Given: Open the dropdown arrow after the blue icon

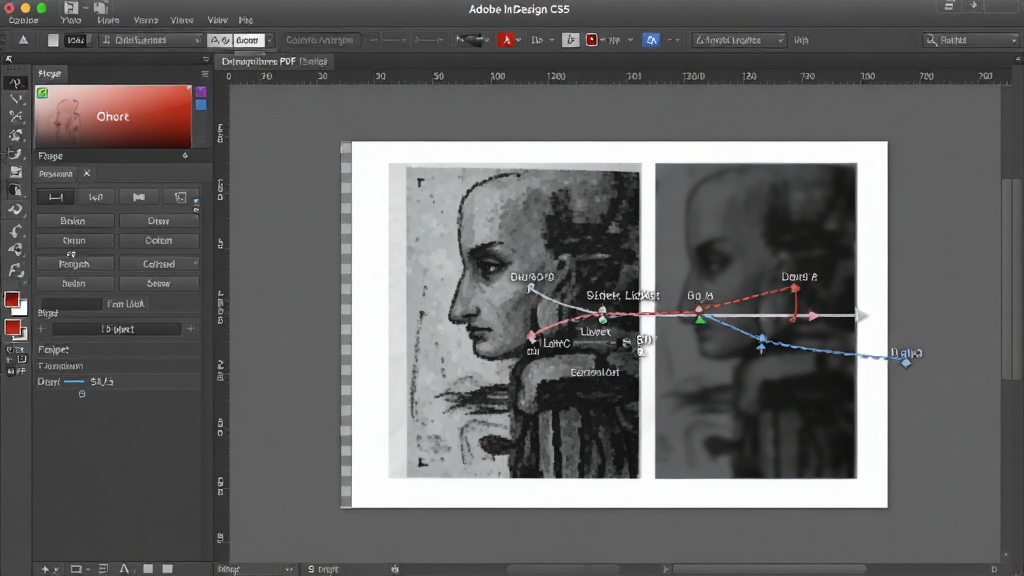Looking at the screenshot, I should (677, 40).
